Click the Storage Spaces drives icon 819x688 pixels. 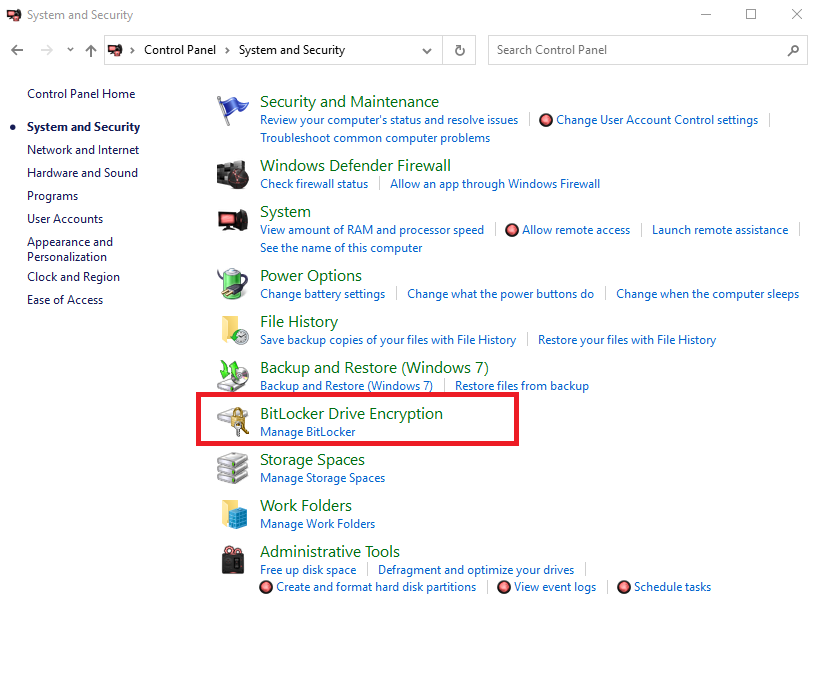point(233,468)
